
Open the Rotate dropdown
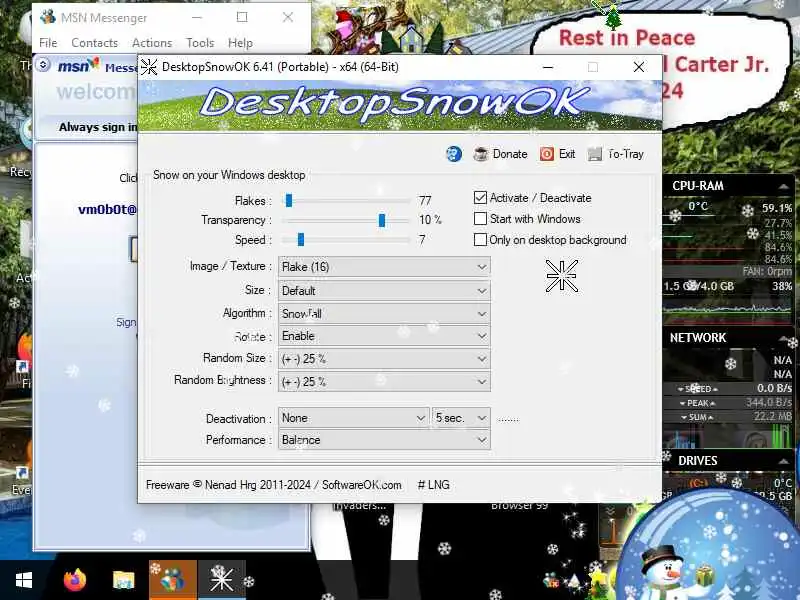pyautogui.click(x=384, y=336)
